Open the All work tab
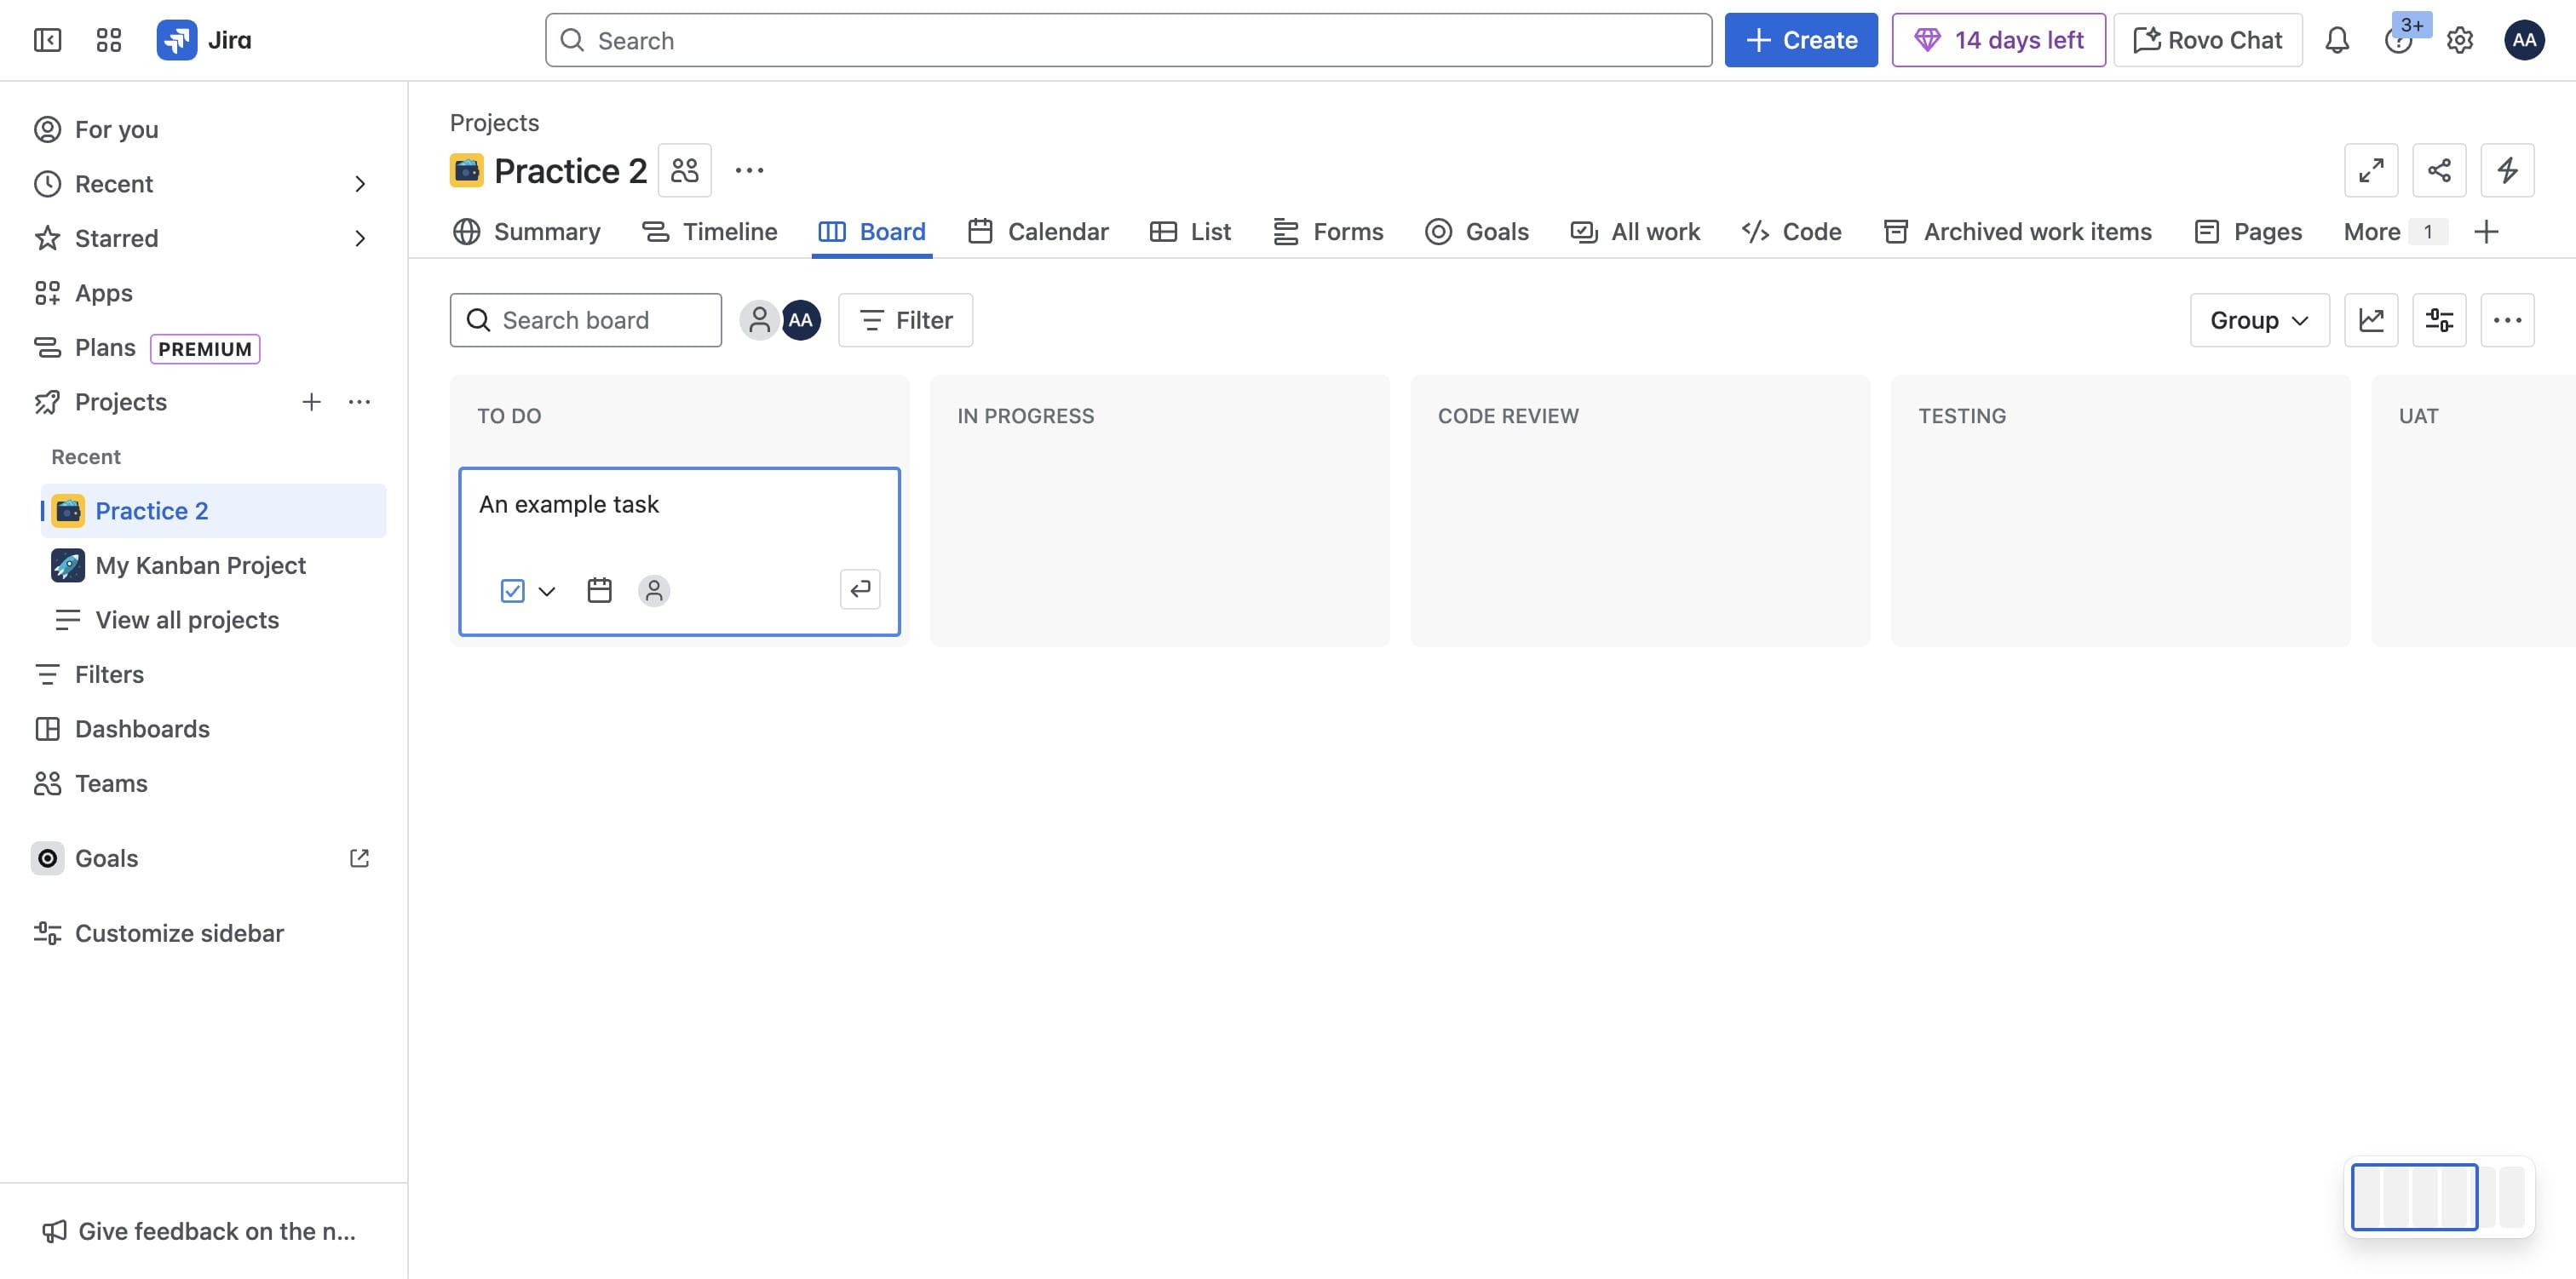The height and width of the screenshot is (1279, 2576). 1635,232
